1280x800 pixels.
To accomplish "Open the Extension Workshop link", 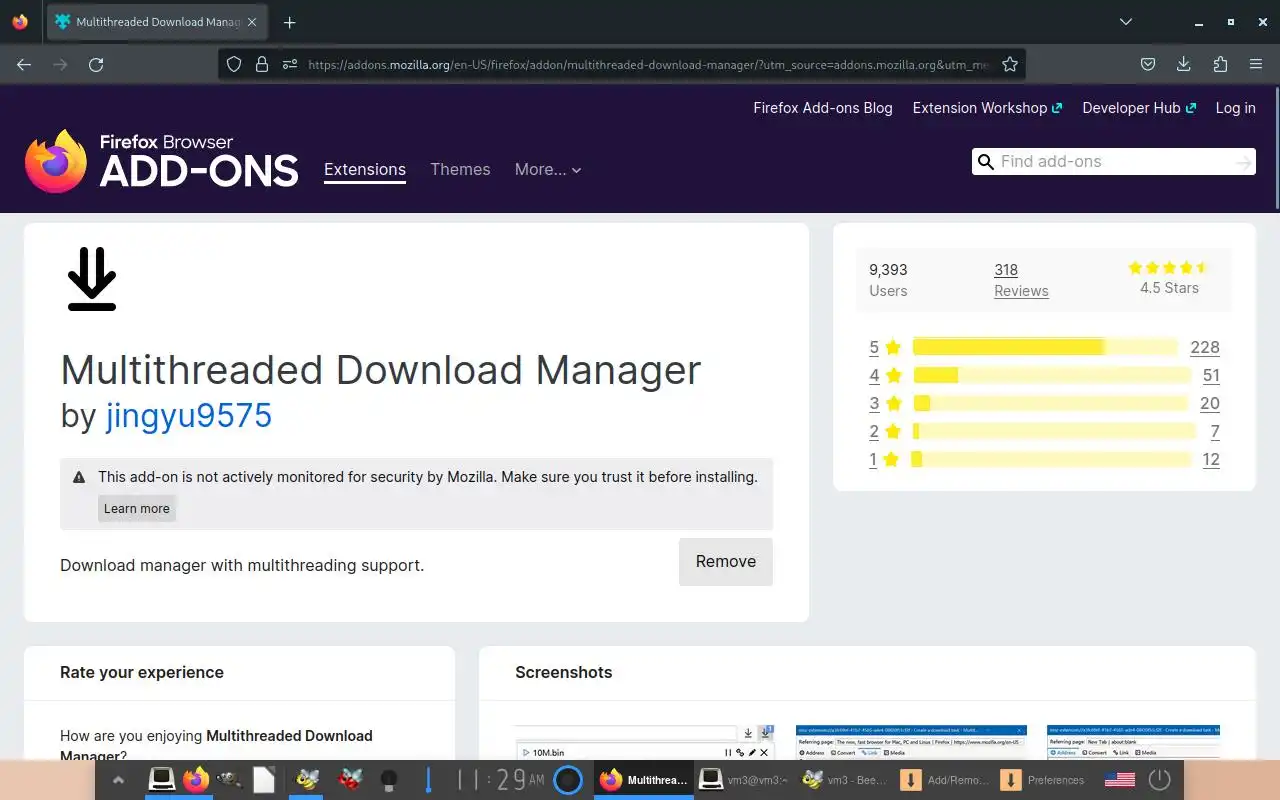I will [x=987, y=108].
